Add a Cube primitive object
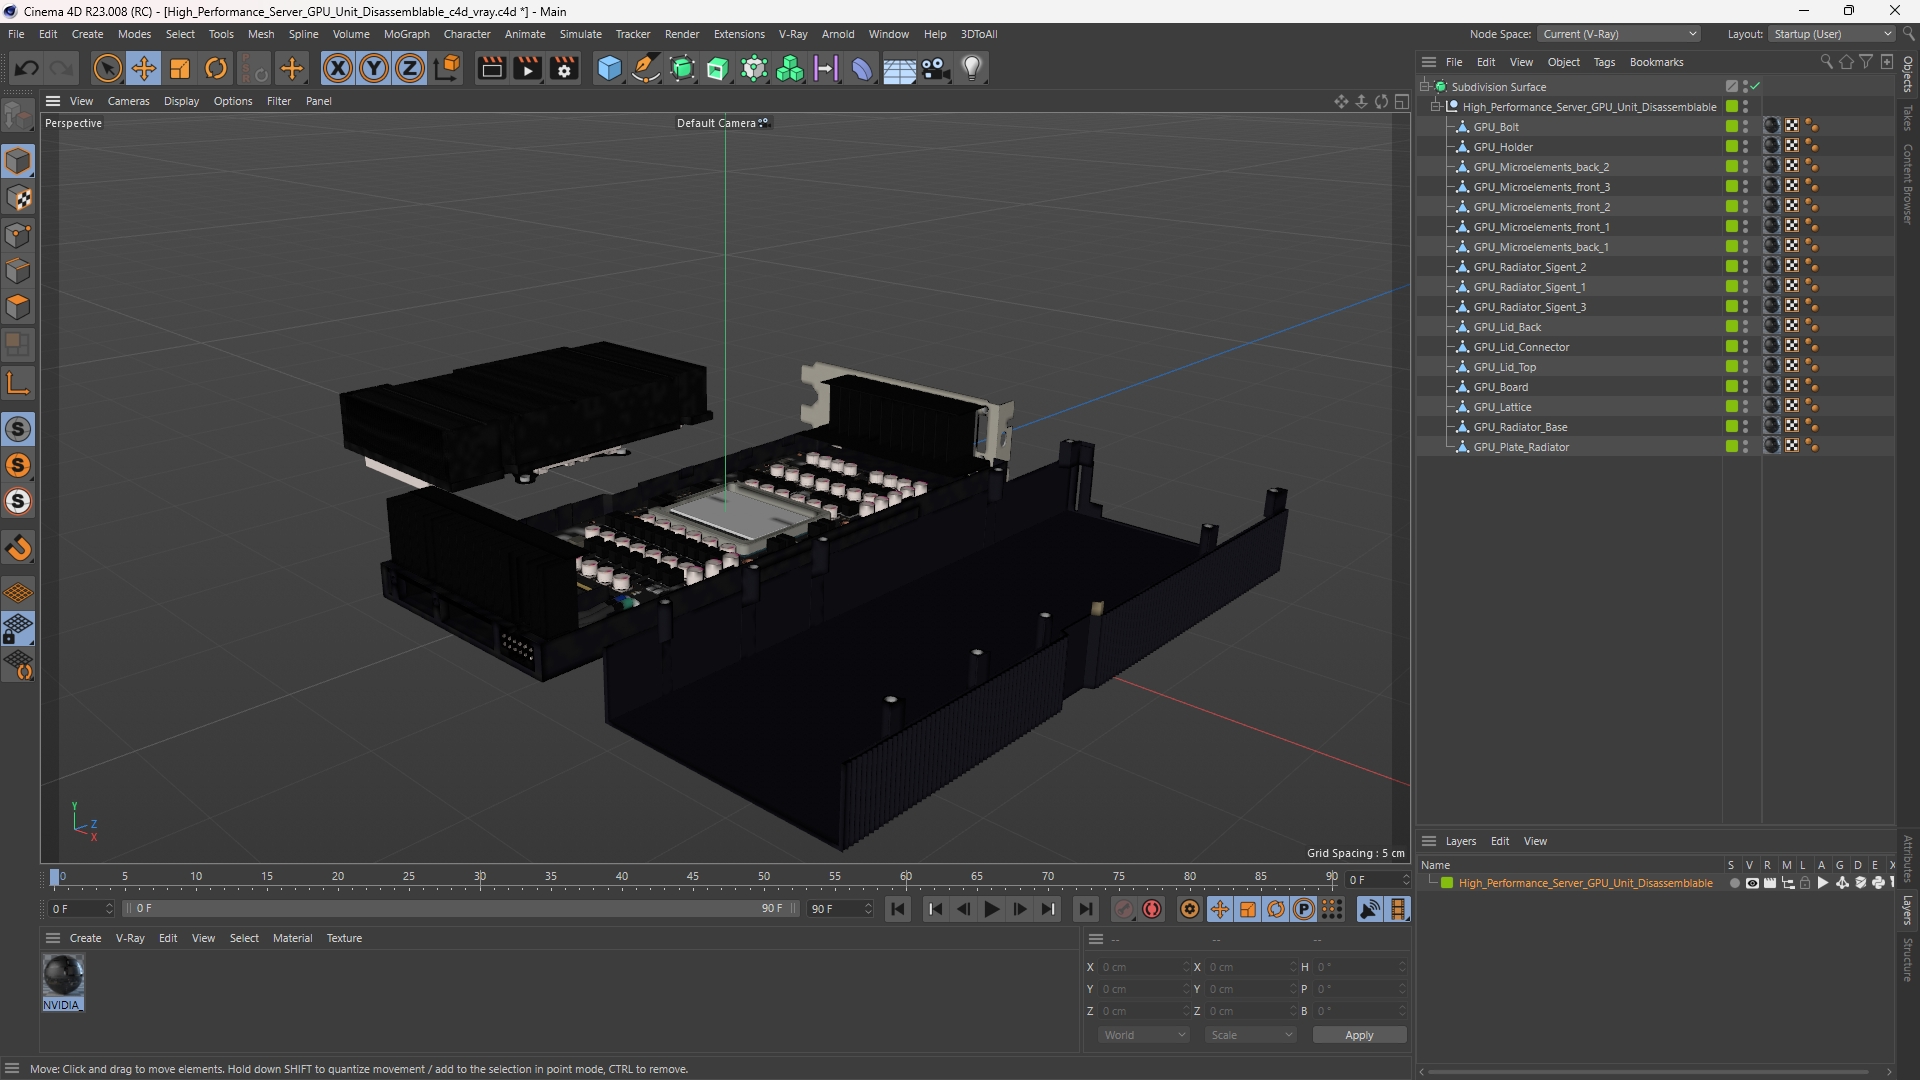 click(609, 69)
